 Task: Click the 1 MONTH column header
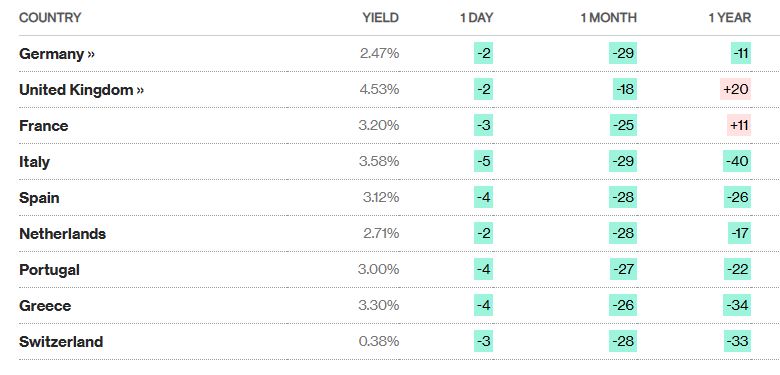click(608, 18)
